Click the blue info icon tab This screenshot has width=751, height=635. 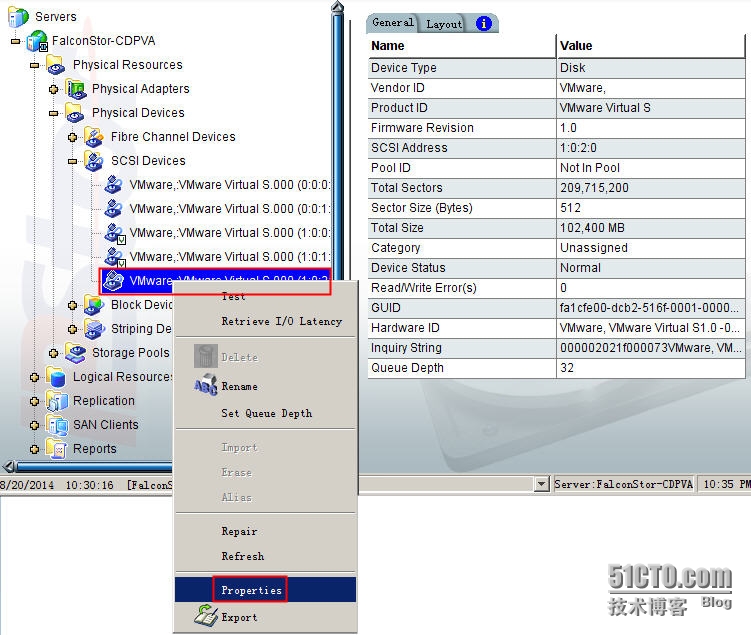[484, 23]
